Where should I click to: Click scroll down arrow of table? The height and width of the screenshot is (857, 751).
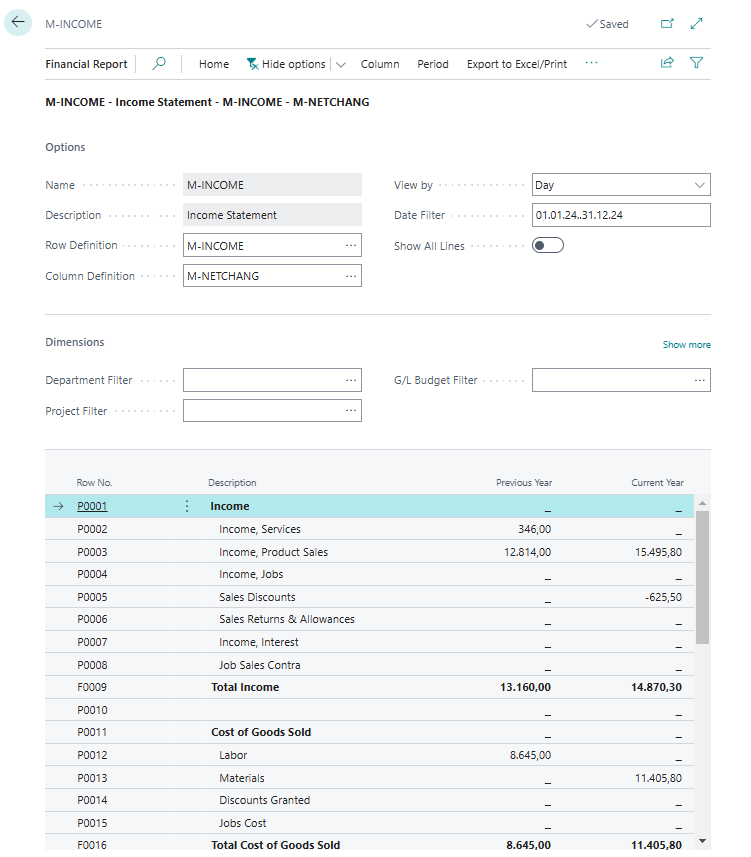703,841
